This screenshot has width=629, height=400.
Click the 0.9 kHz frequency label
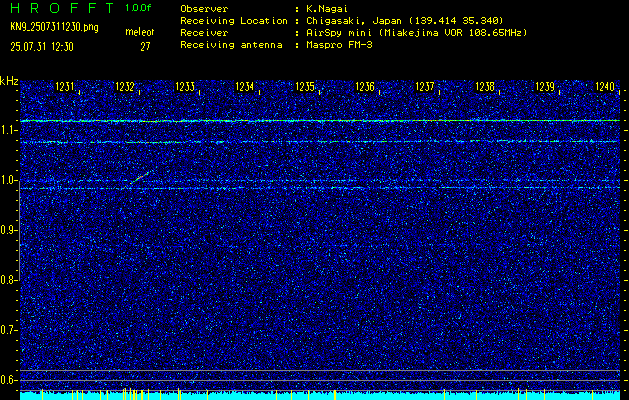(8, 230)
